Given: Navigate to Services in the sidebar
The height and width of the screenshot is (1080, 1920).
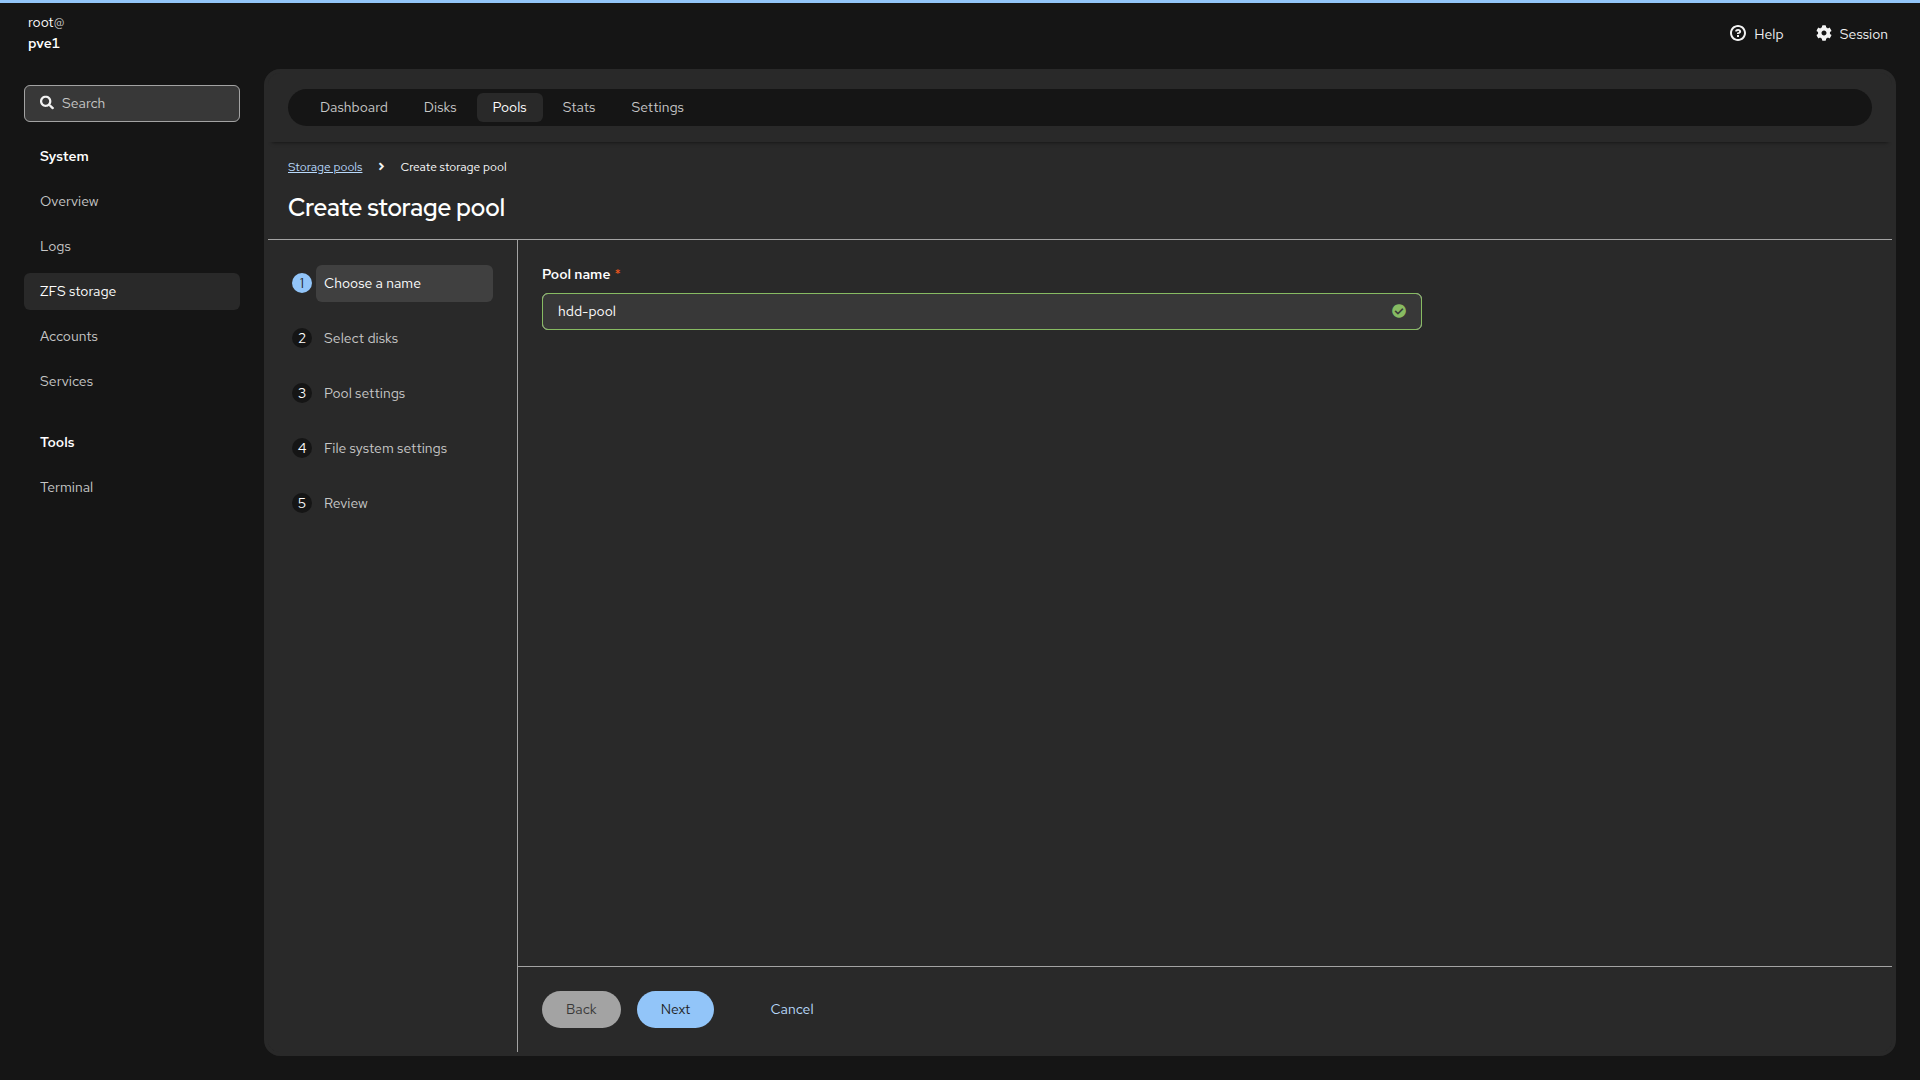Looking at the screenshot, I should (66, 382).
